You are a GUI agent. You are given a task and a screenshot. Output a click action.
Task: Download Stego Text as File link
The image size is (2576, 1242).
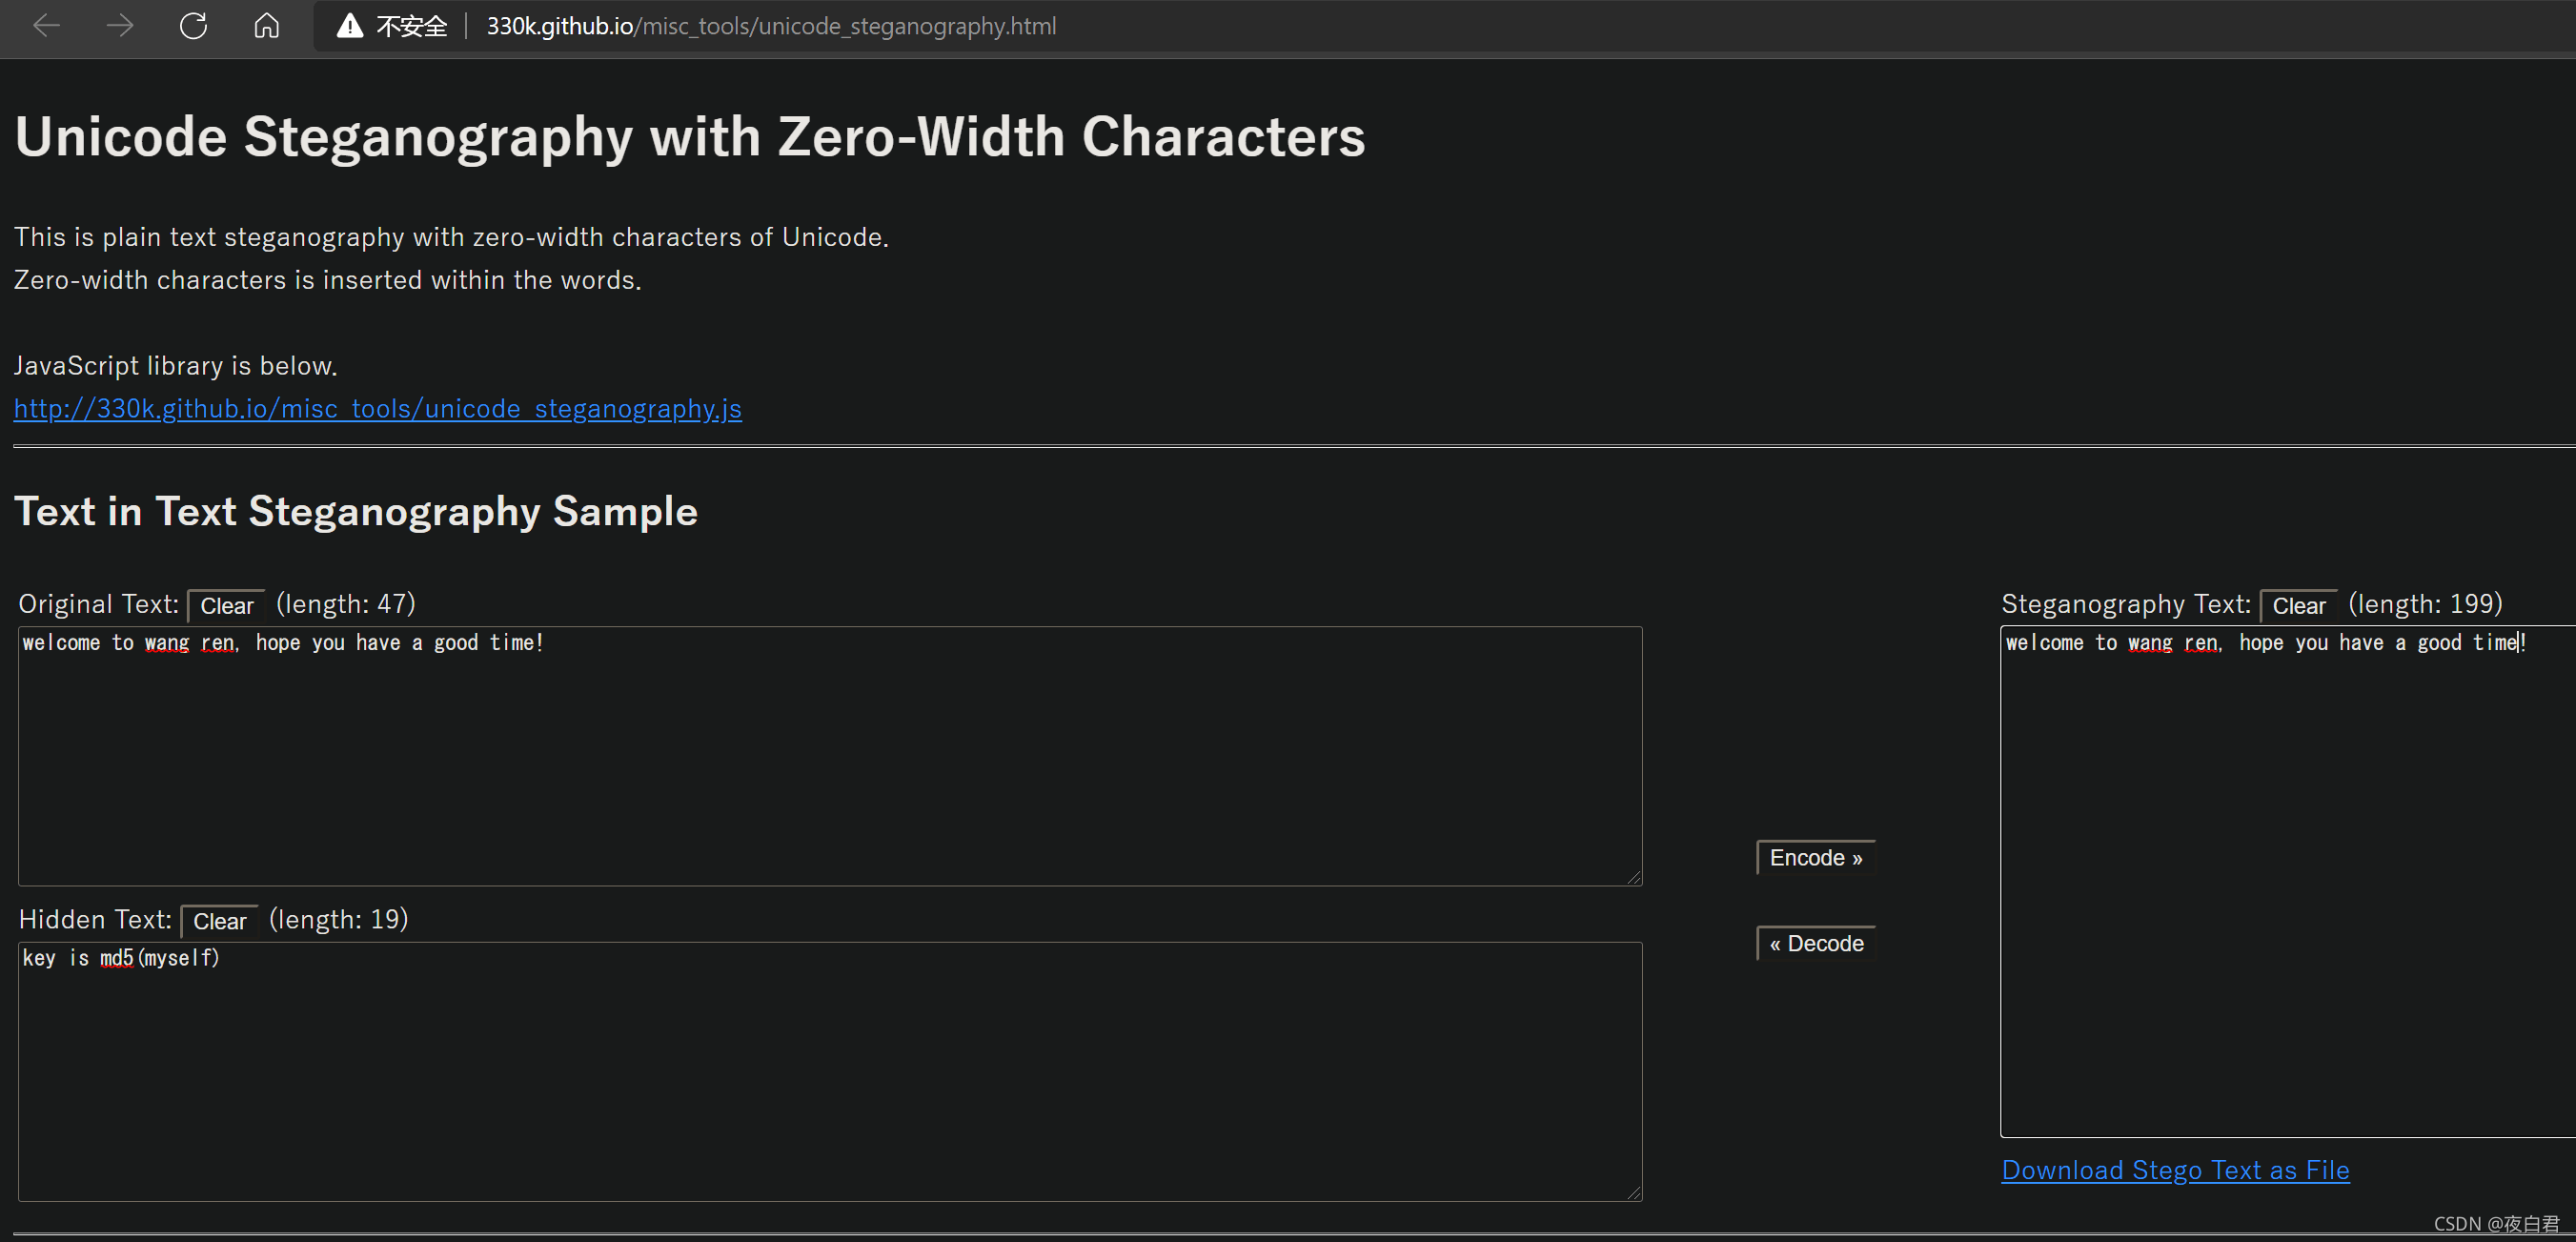tap(2176, 1170)
